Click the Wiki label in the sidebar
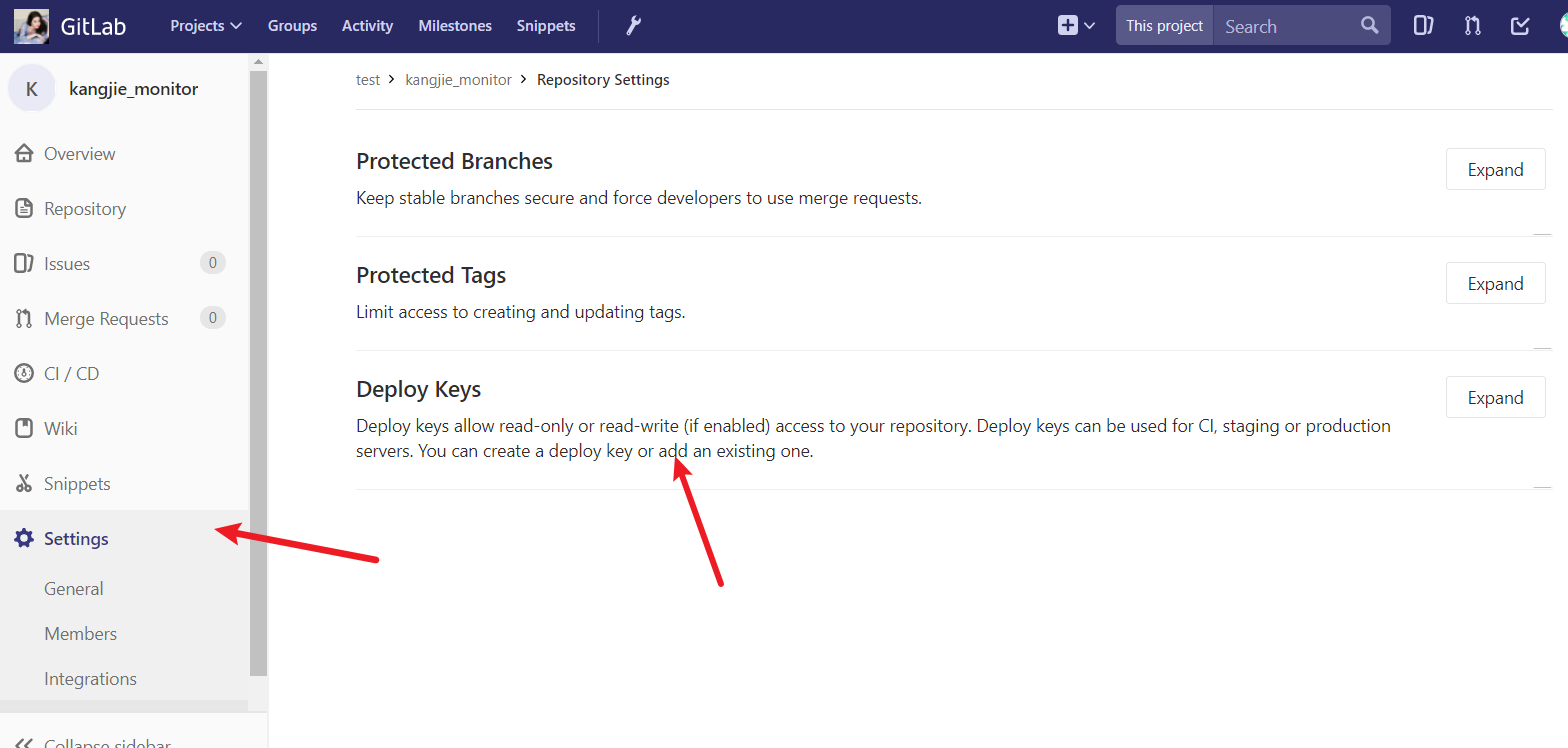This screenshot has width=1568, height=748. (61, 428)
